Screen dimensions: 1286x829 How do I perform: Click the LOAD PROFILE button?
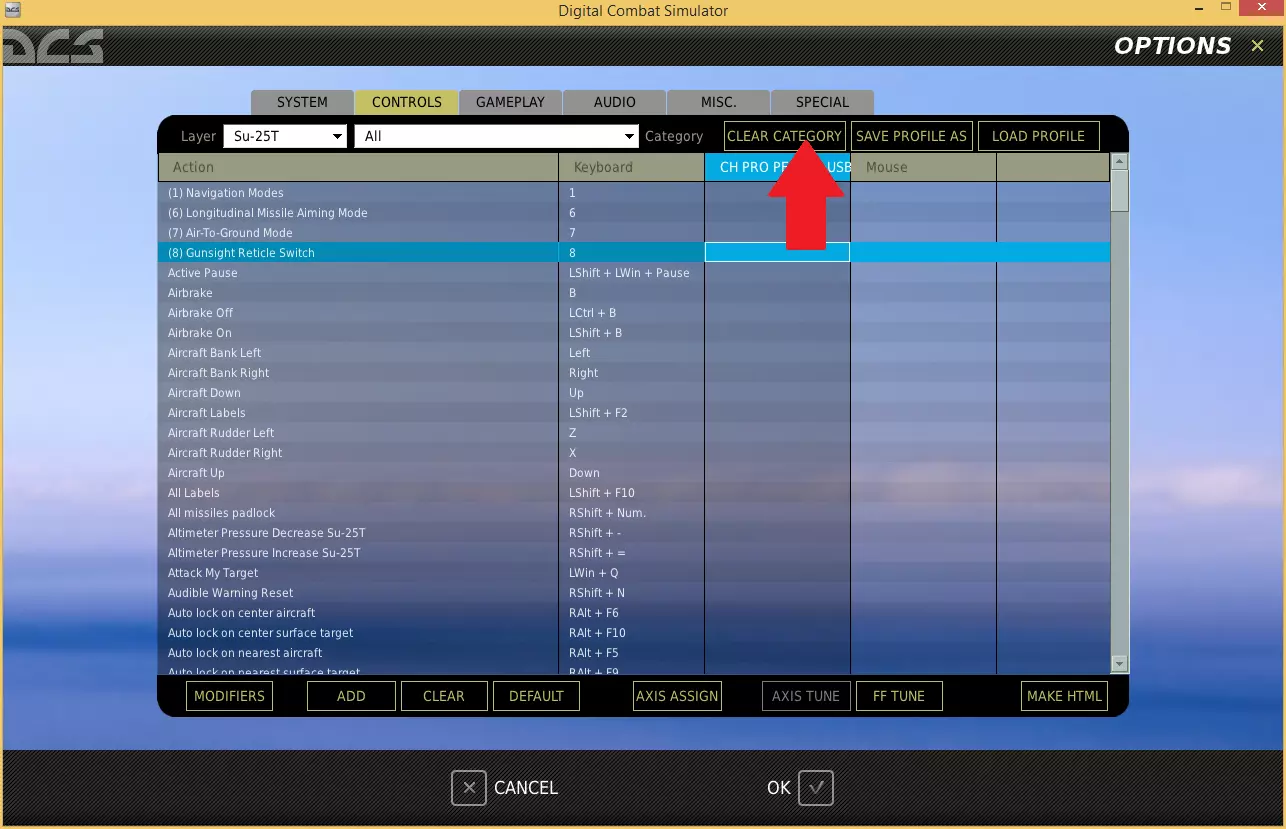tap(1038, 136)
